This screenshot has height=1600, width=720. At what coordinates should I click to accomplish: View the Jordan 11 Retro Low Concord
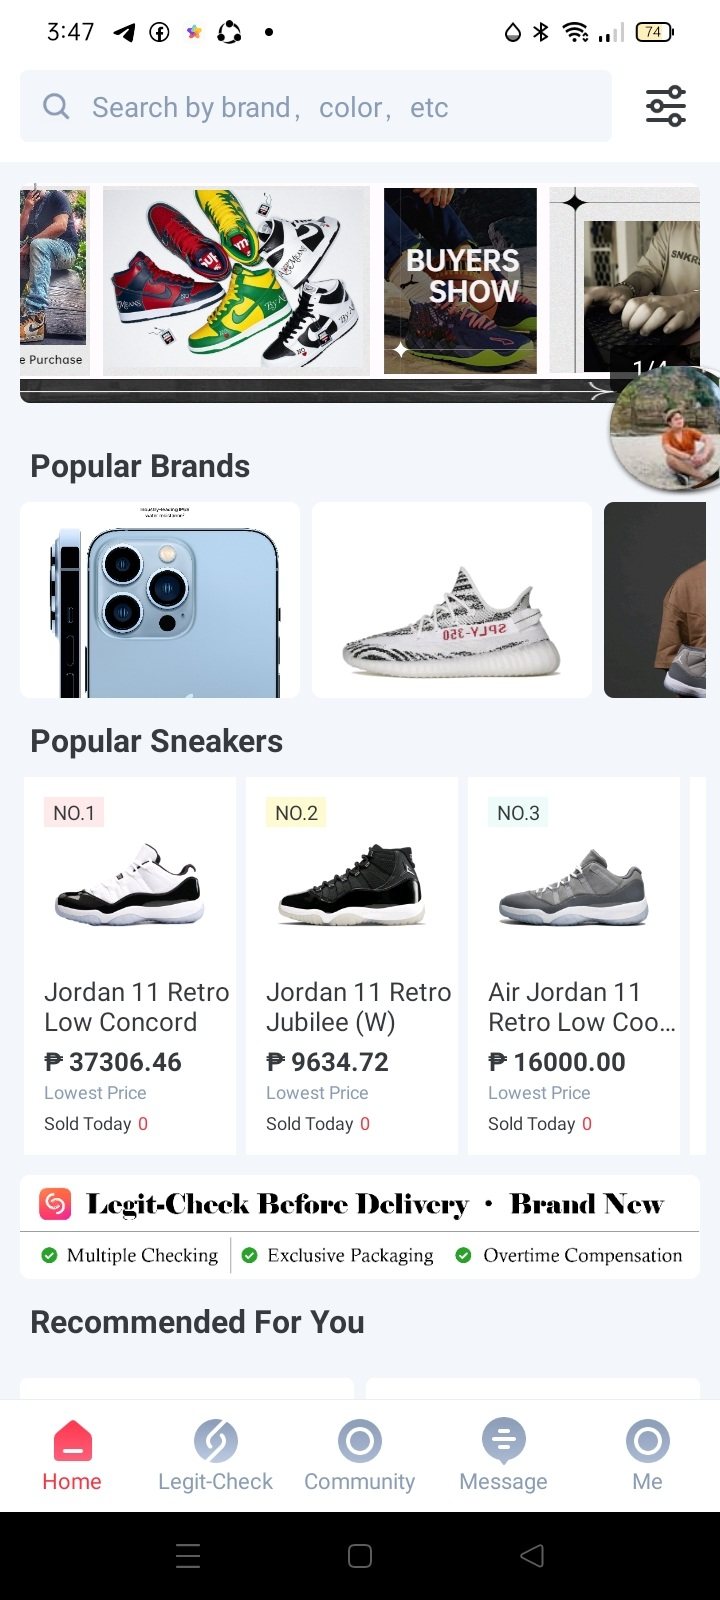pyautogui.click(x=130, y=965)
